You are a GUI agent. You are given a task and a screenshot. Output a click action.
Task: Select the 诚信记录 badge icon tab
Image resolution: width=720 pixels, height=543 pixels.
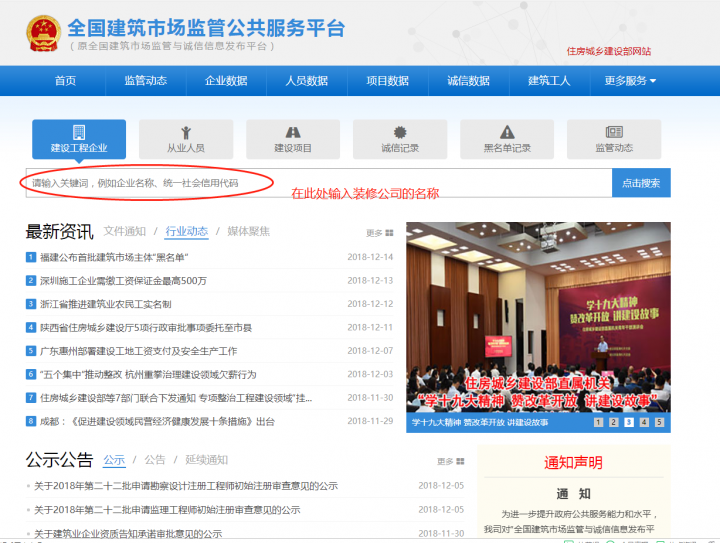click(x=400, y=139)
